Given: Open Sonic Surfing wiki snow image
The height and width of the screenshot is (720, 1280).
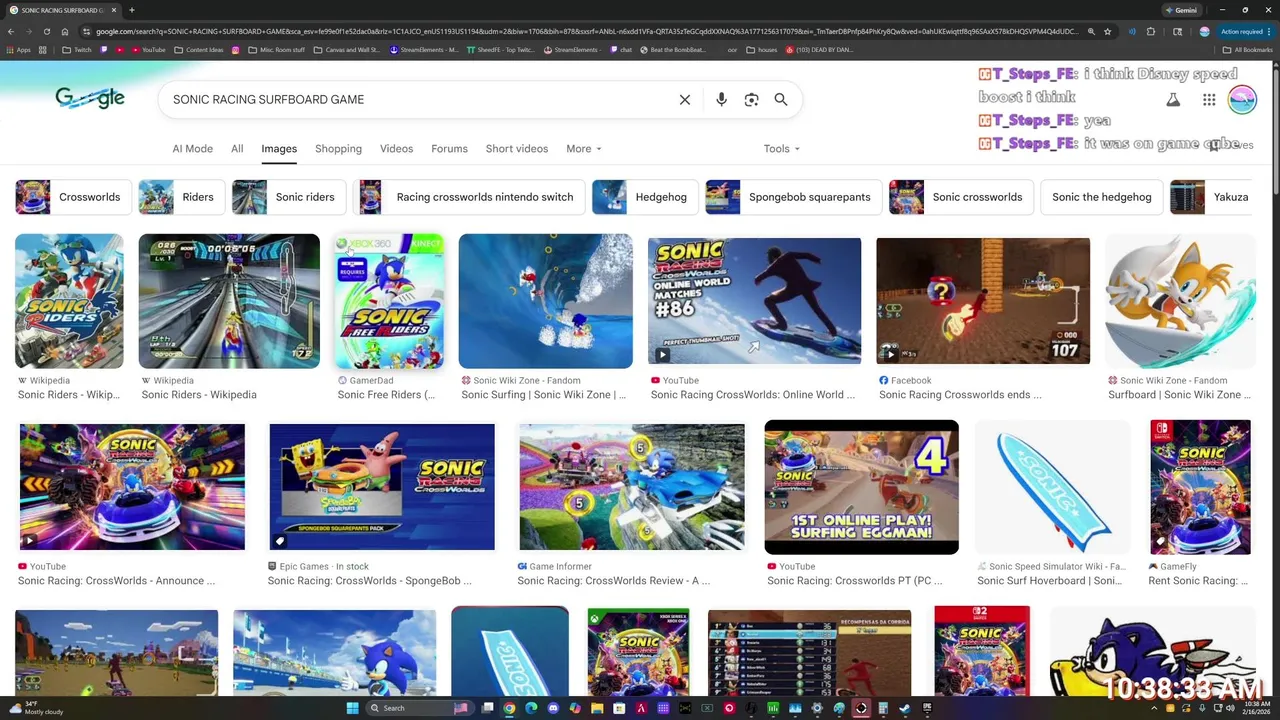Looking at the screenshot, I should 545,301.
